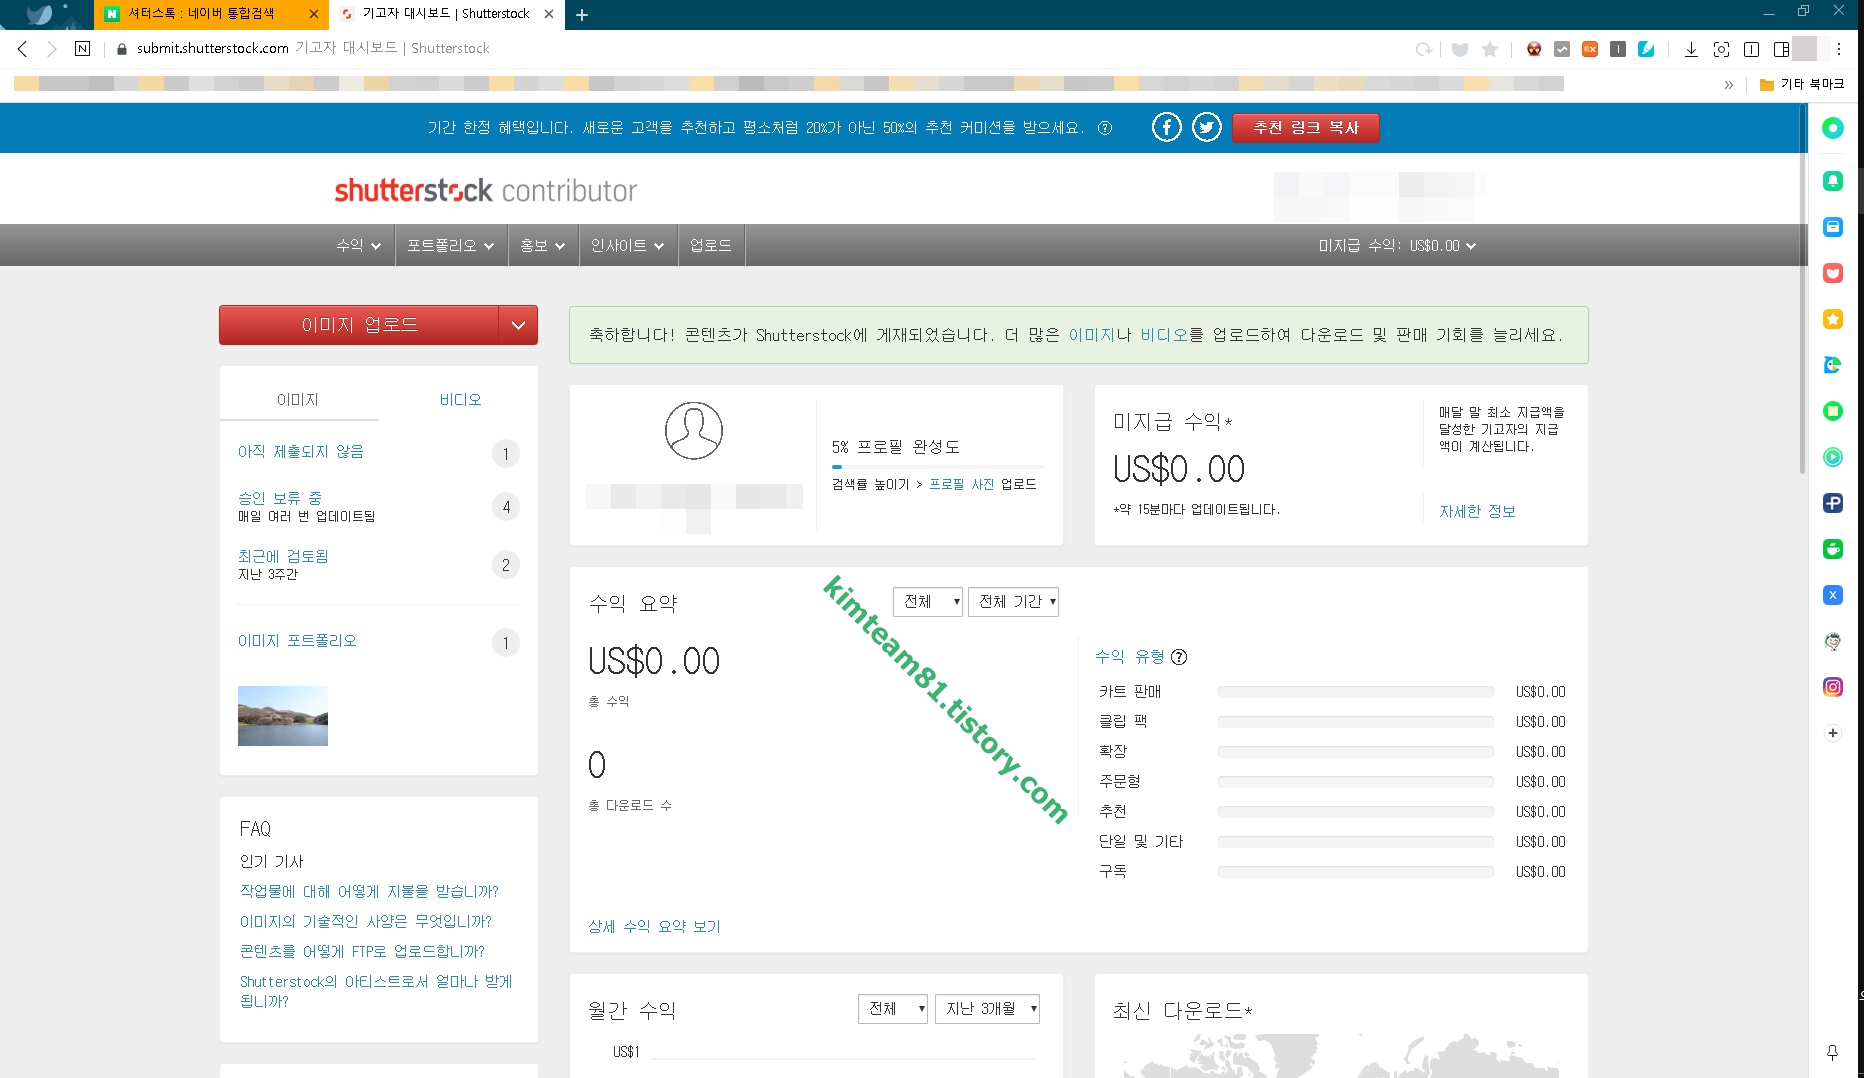This screenshot has width=1864, height=1078.
Task: Open the browser three-dot menu
Action: point(1838,48)
